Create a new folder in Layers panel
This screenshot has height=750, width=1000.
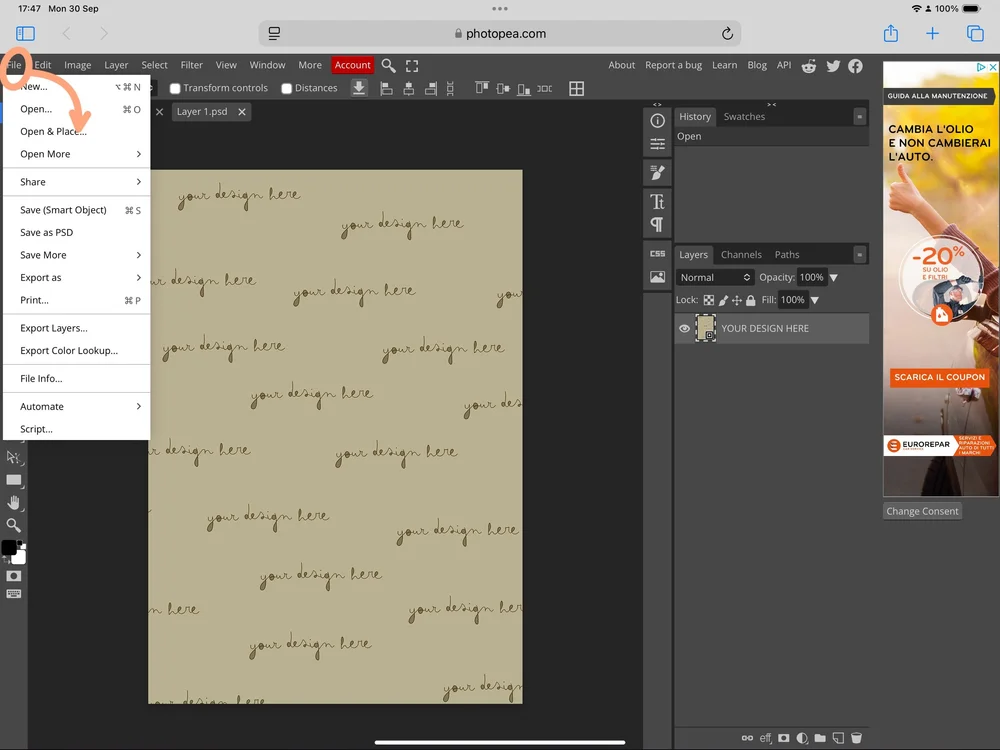[820, 738]
